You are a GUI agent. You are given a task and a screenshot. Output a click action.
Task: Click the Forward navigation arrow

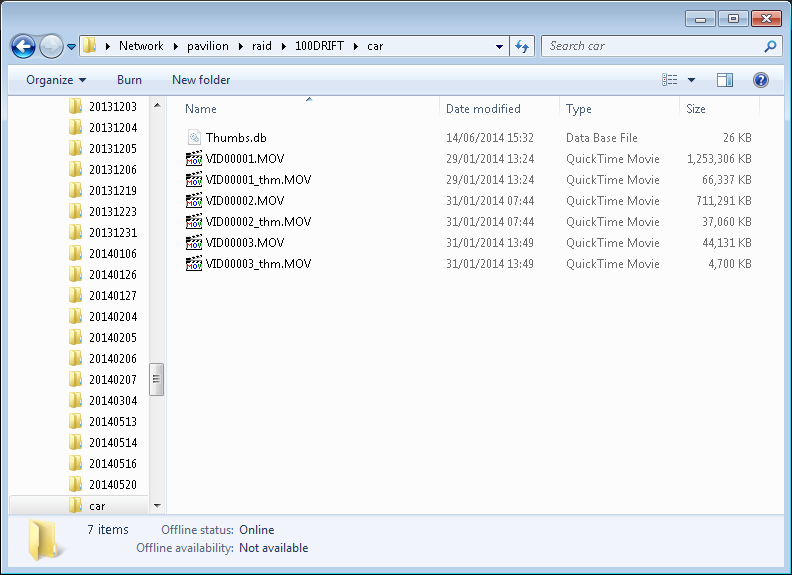[51, 46]
